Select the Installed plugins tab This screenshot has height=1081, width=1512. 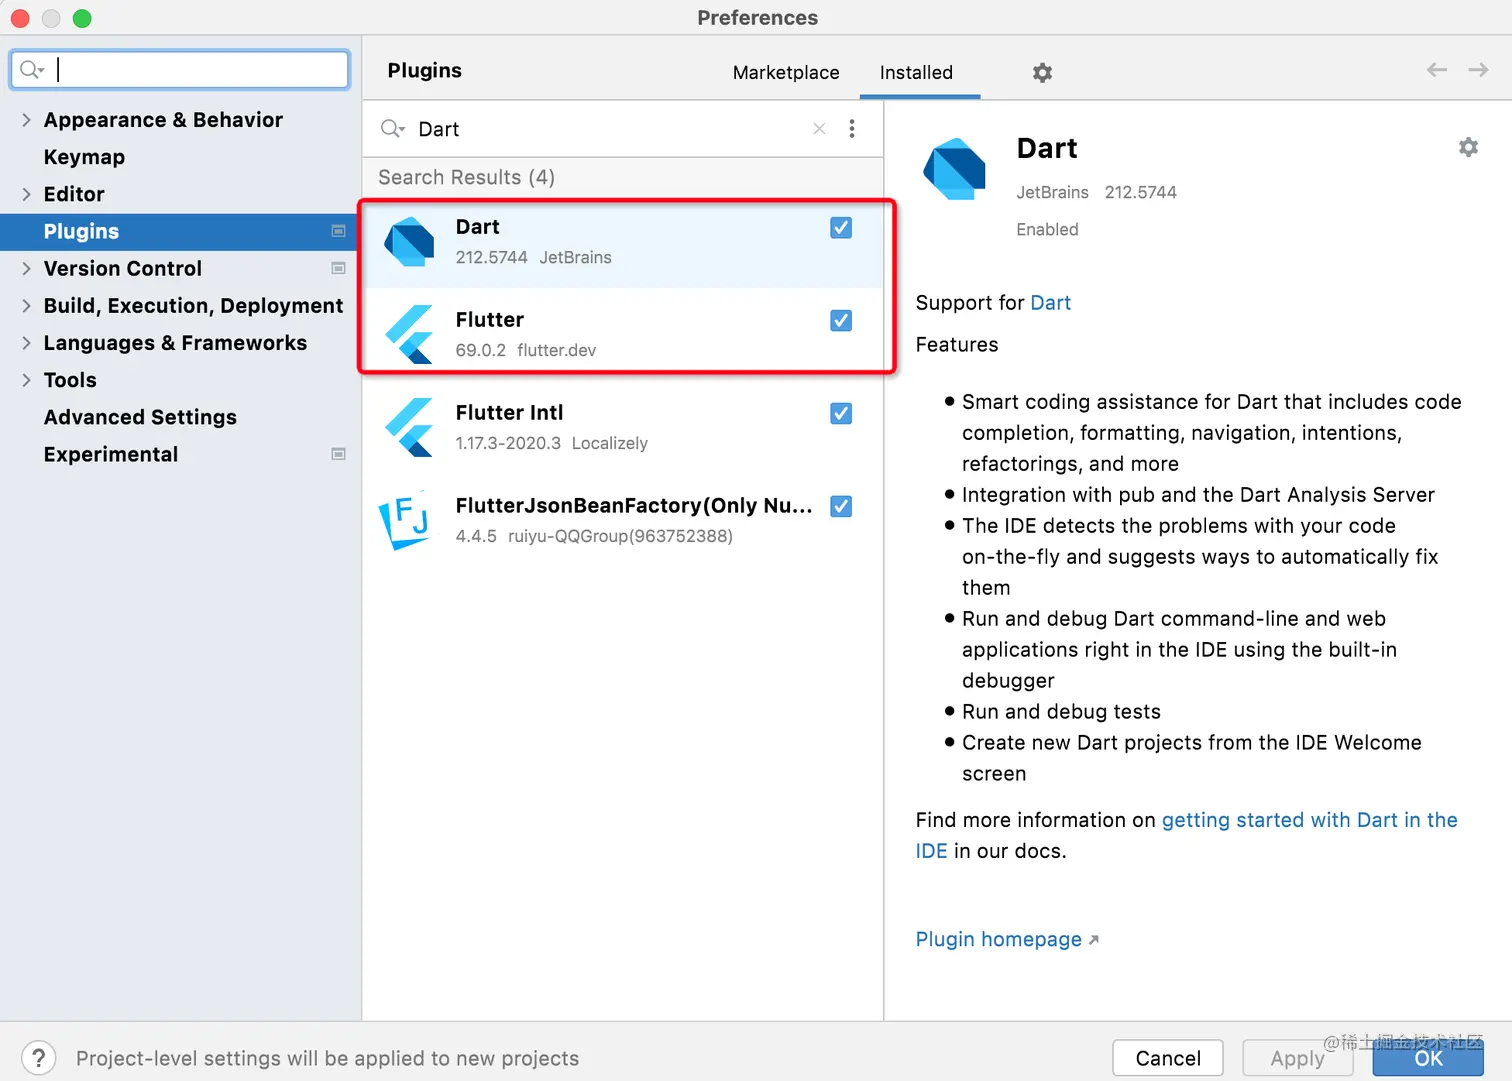(916, 73)
